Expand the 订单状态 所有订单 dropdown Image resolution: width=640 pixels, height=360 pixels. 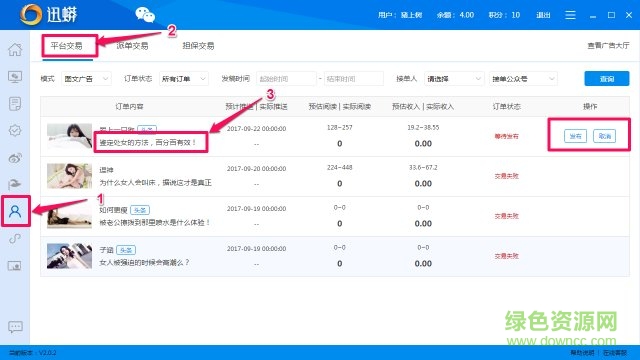[184, 79]
